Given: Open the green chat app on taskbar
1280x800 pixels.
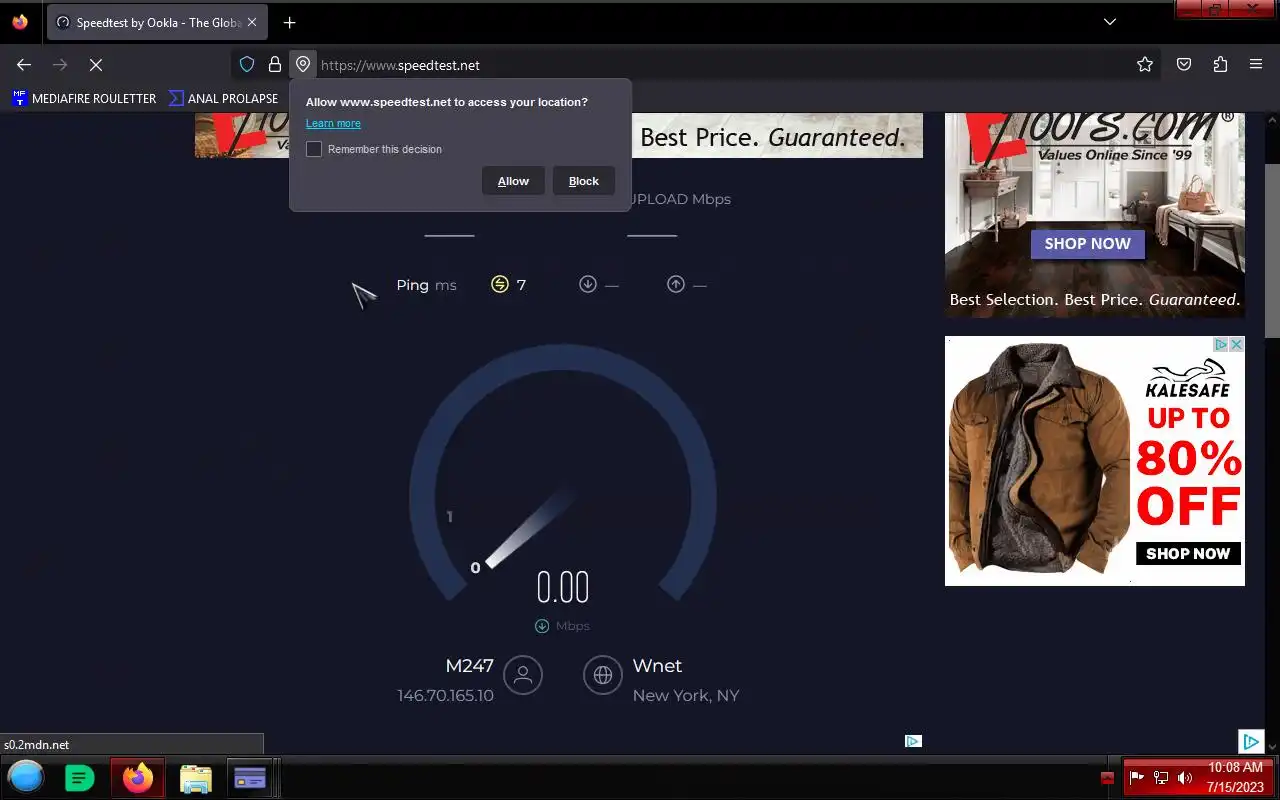Looking at the screenshot, I should (x=80, y=777).
